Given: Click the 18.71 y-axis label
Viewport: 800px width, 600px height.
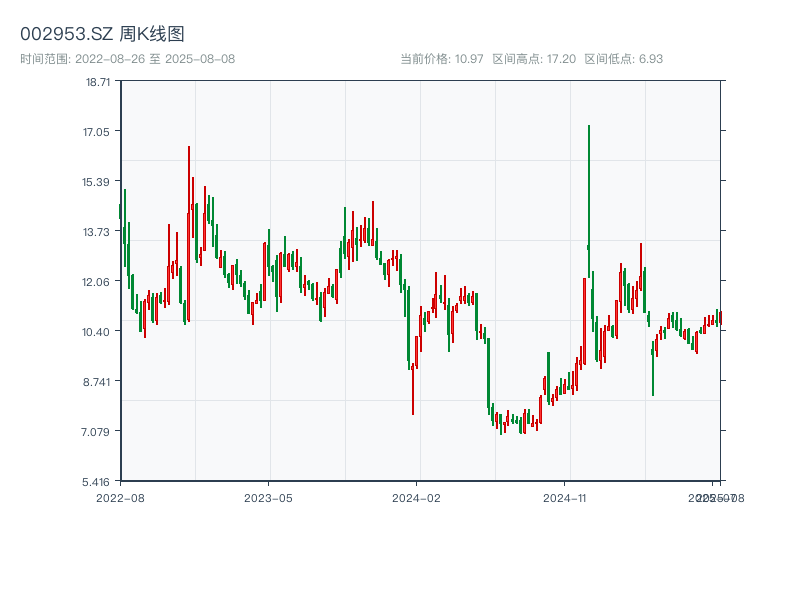Looking at the screenshot, I should coord(98,82).
